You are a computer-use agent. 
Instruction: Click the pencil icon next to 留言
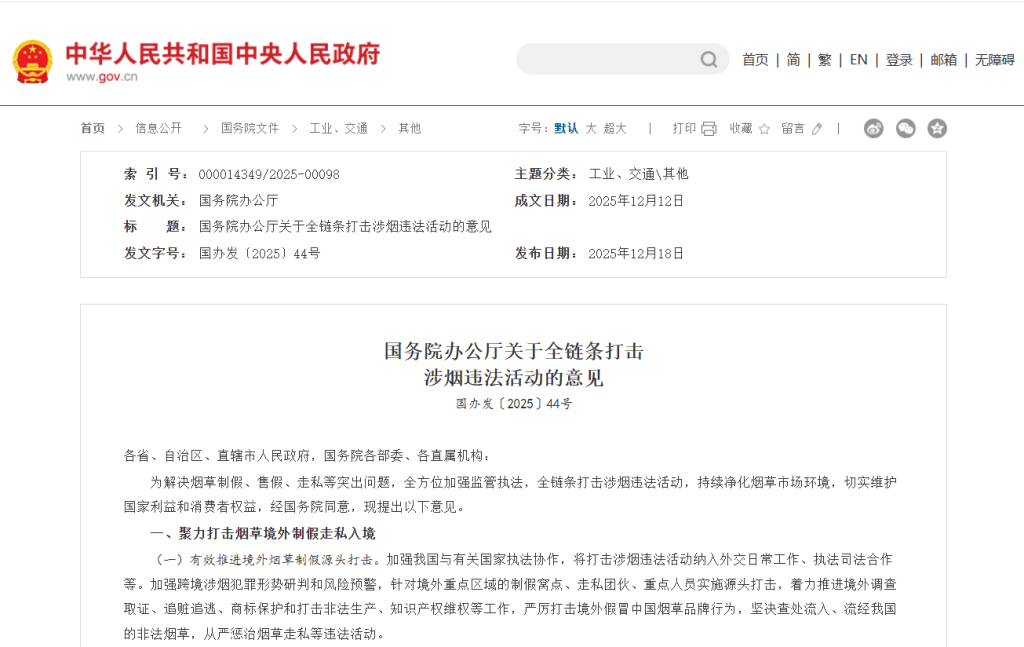tap(817, 129)
